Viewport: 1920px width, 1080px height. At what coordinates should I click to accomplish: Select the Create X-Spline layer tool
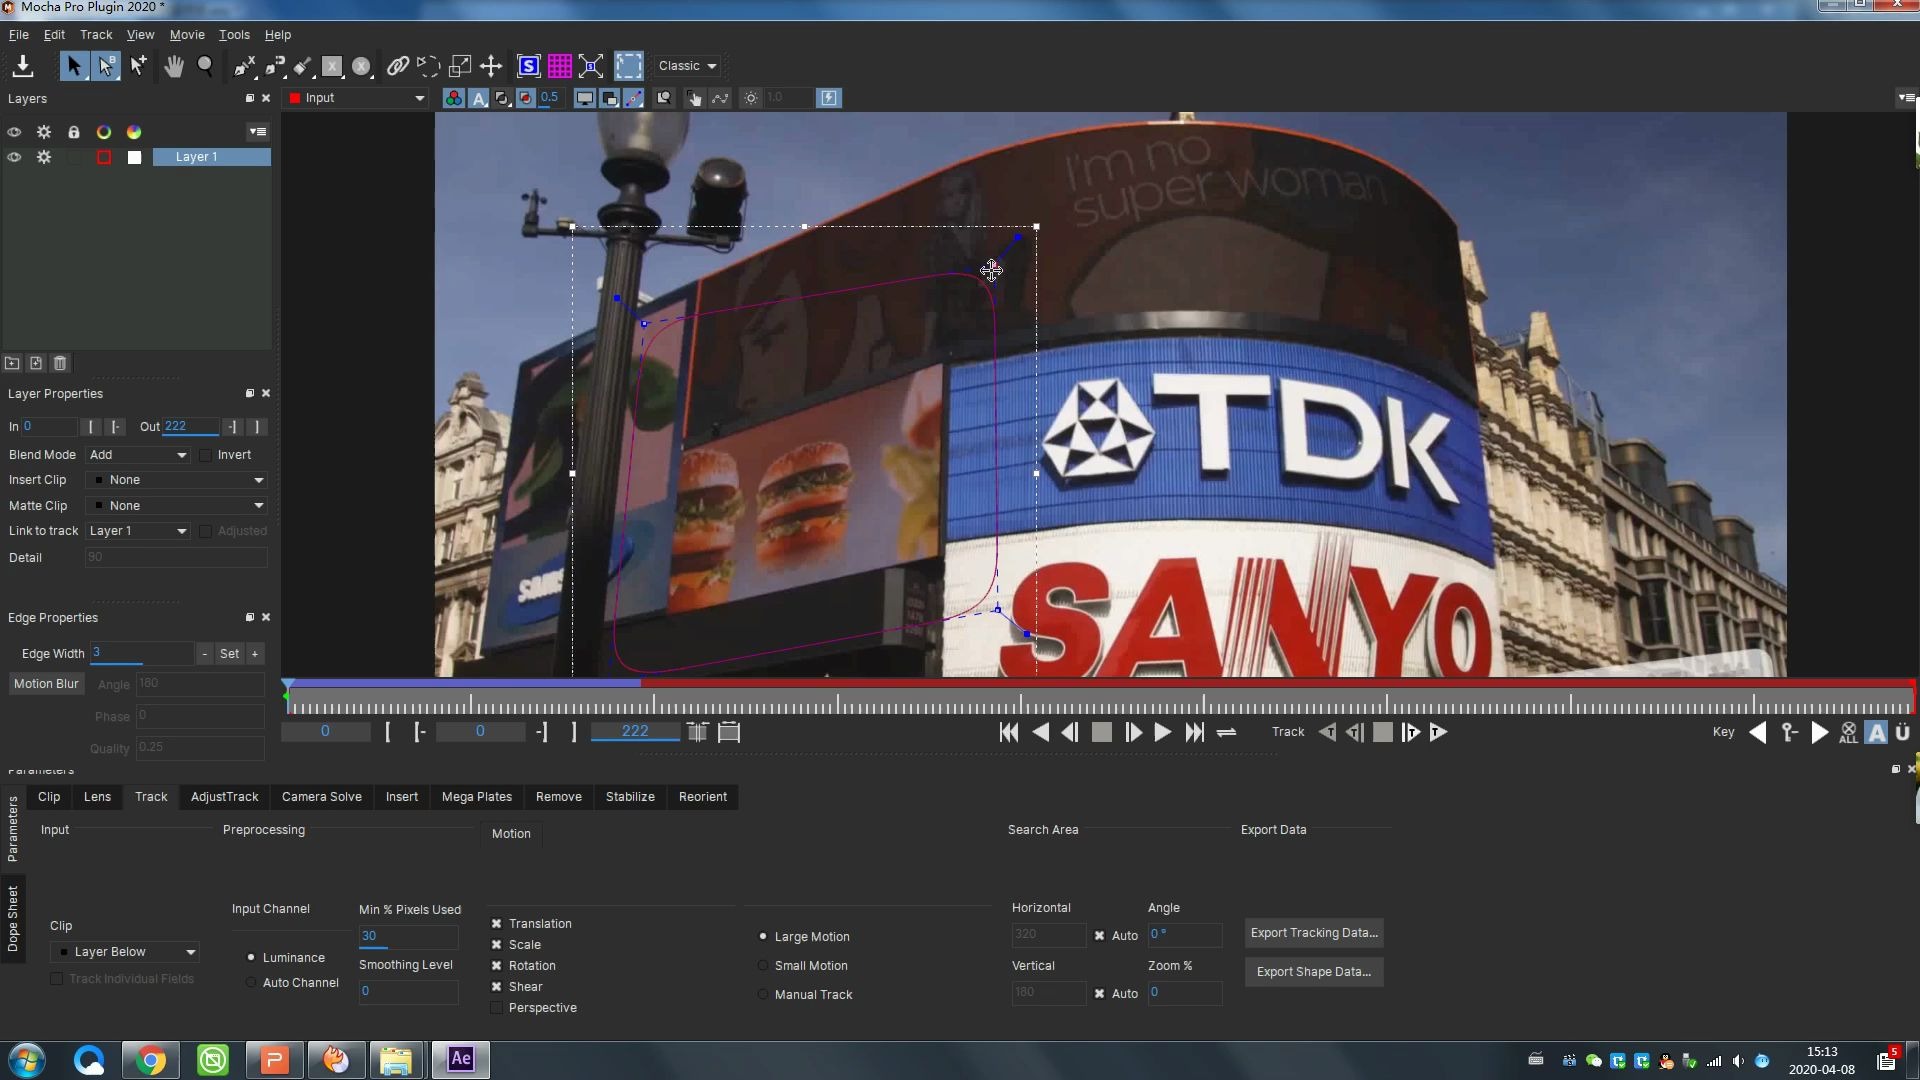244,66
